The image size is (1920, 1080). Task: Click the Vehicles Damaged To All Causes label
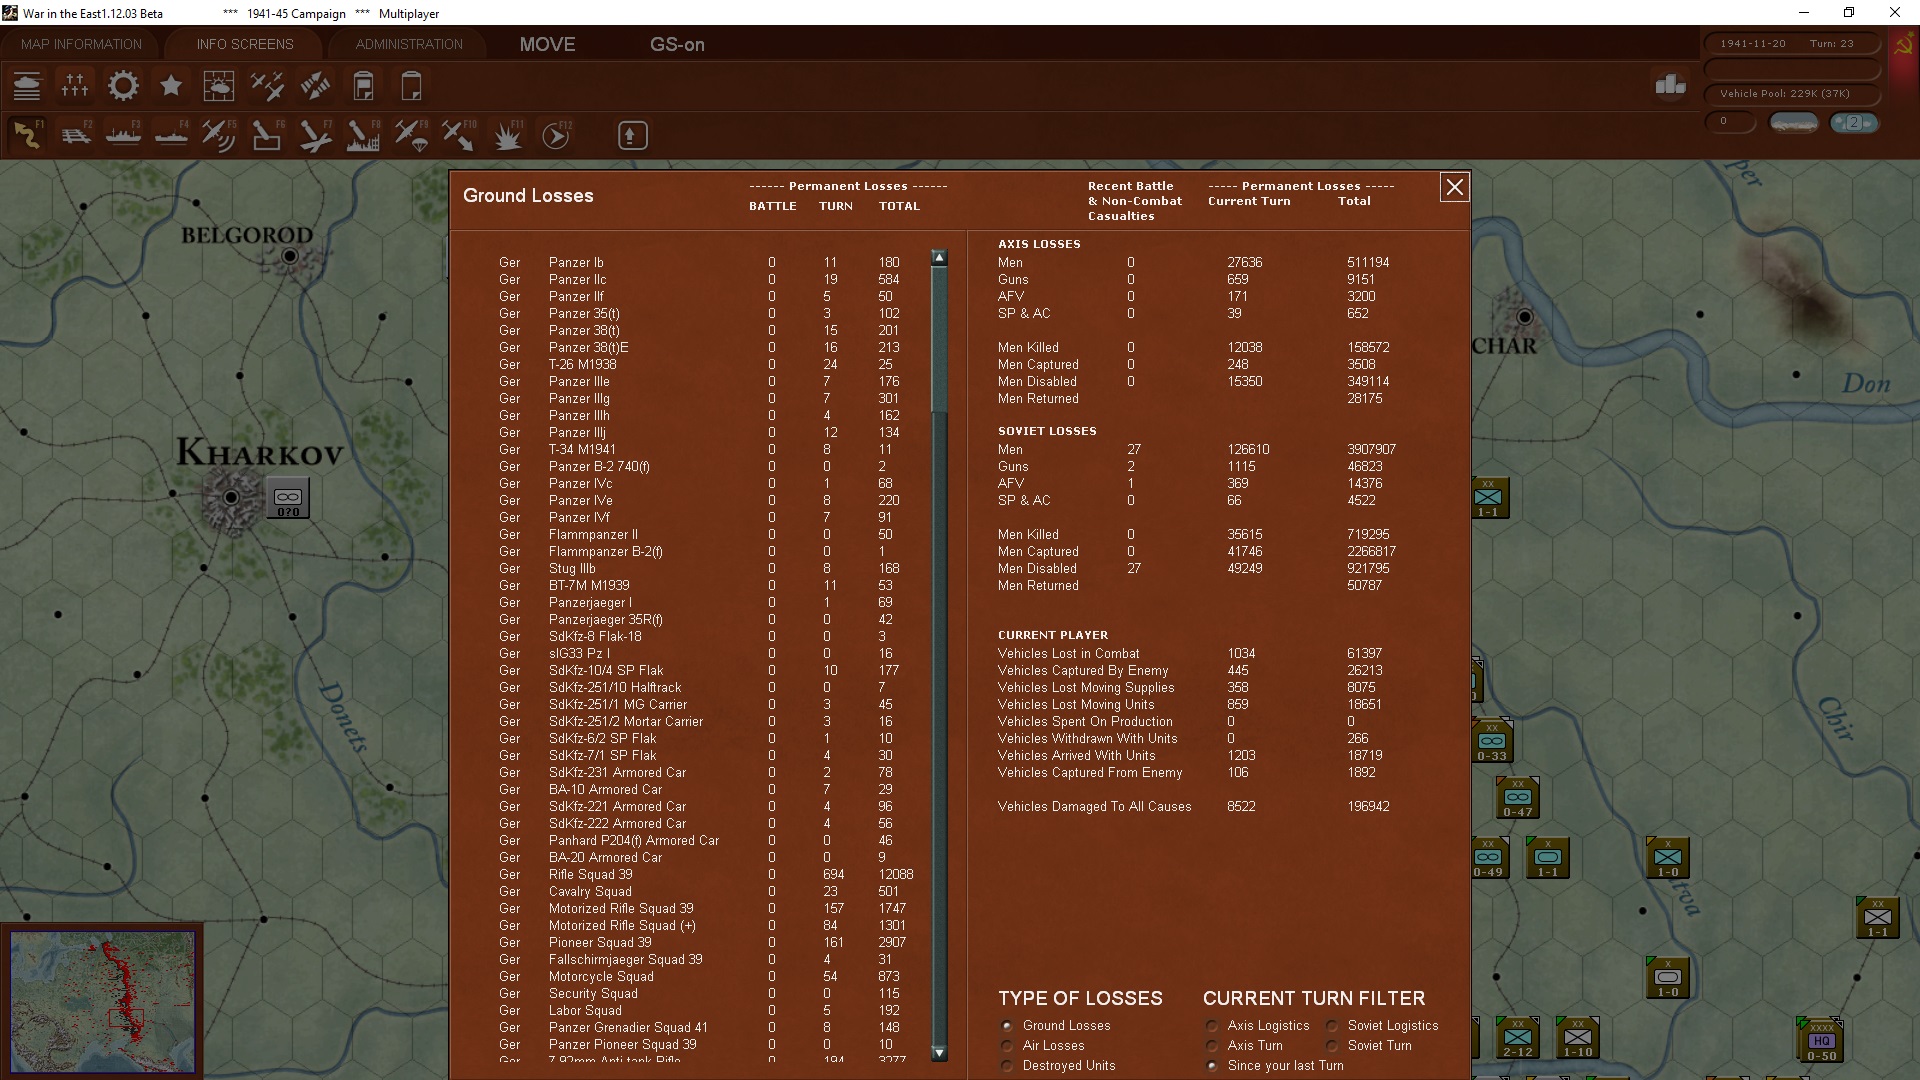coord(1094,807)
